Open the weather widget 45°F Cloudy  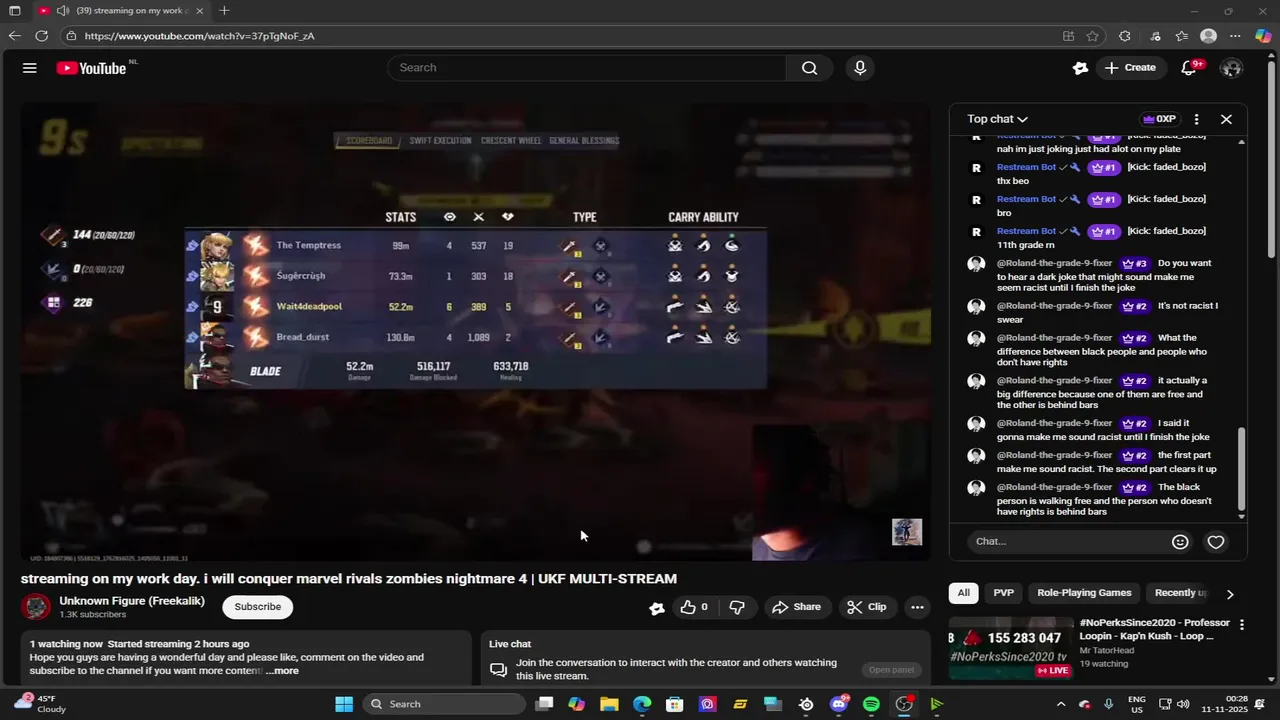coord(38,704)
